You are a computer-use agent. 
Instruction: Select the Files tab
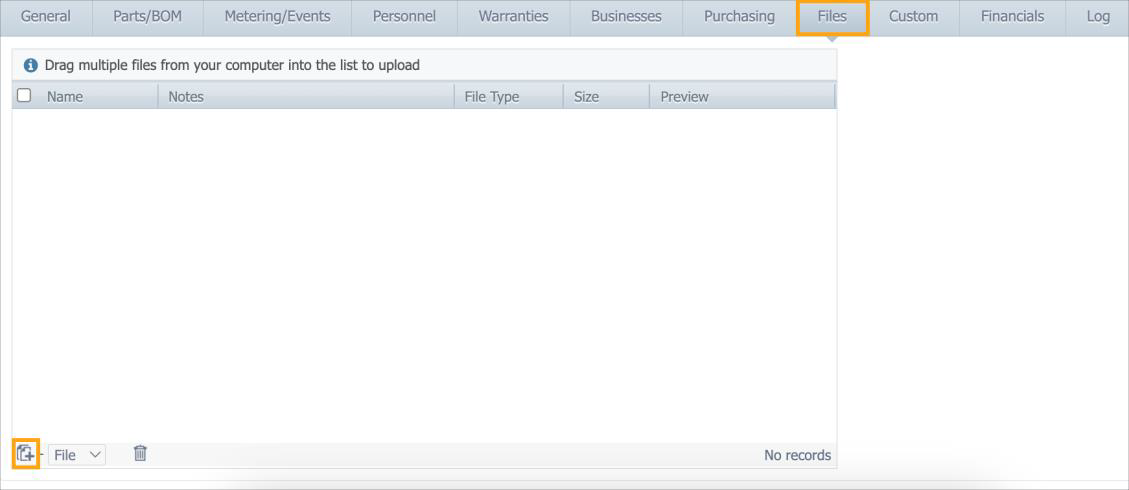[832, 16]
